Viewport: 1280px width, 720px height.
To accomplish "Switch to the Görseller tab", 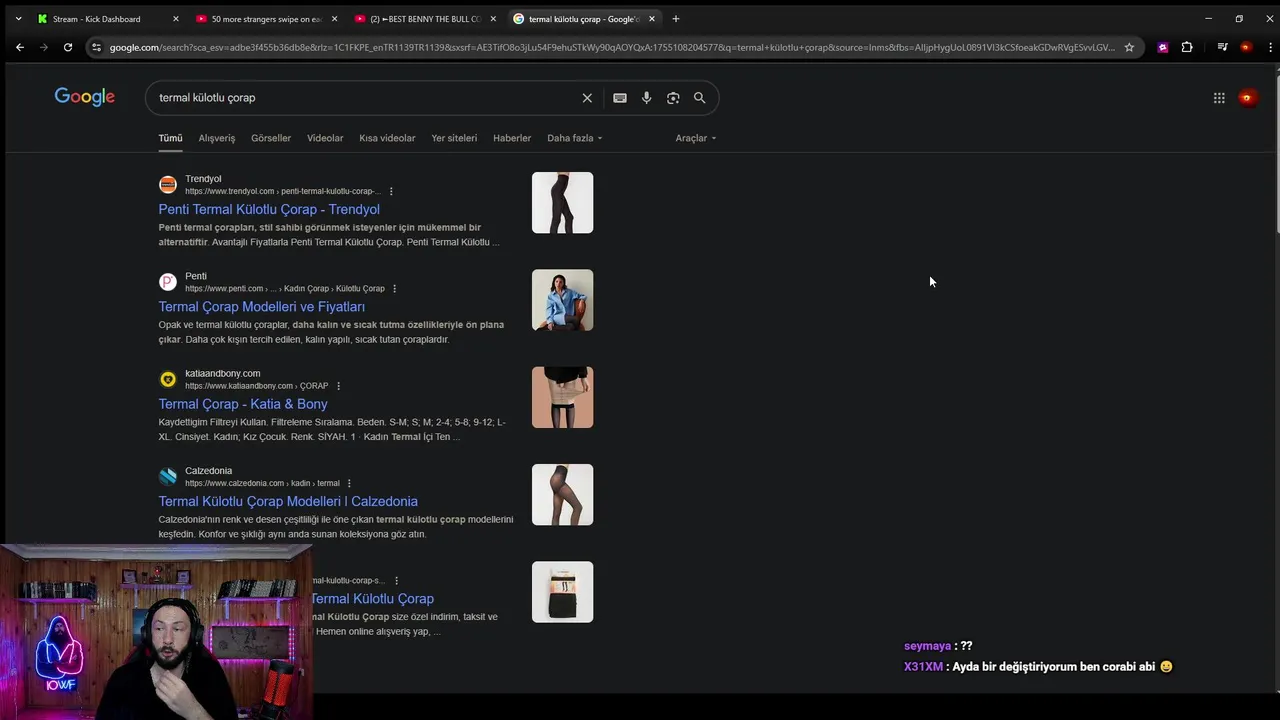I will (x=271, y=138).
